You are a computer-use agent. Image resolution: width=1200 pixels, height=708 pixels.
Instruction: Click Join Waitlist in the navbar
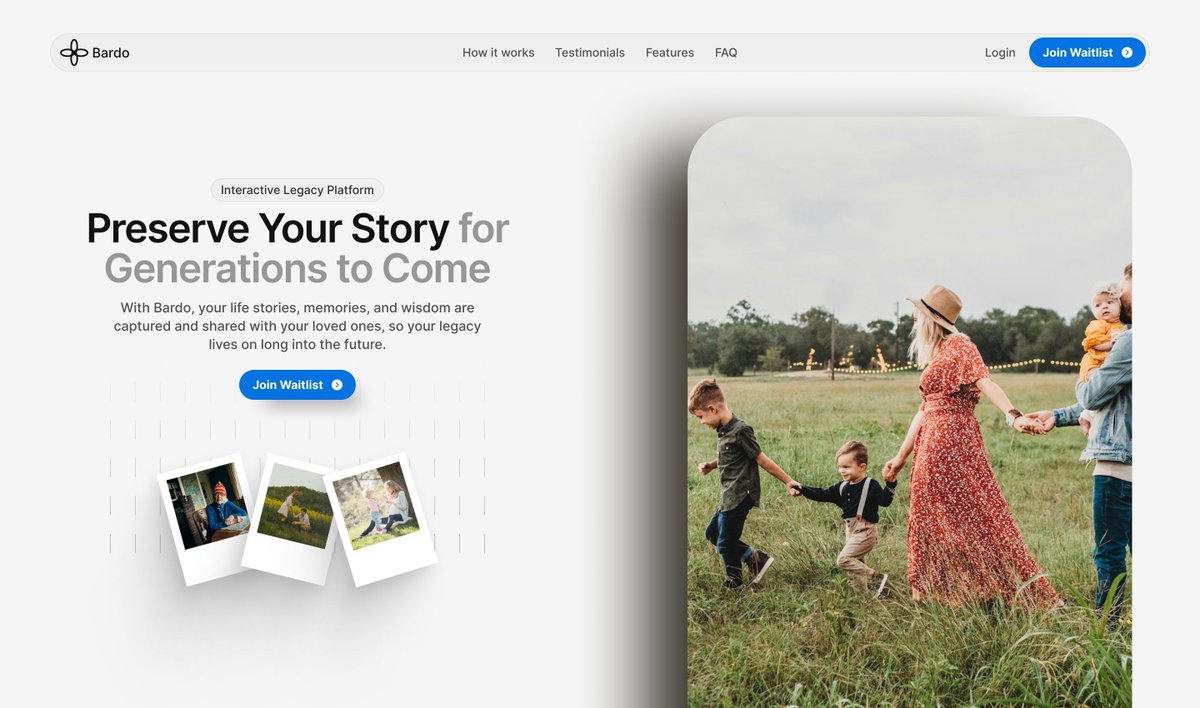click(x=1087, y=53)
